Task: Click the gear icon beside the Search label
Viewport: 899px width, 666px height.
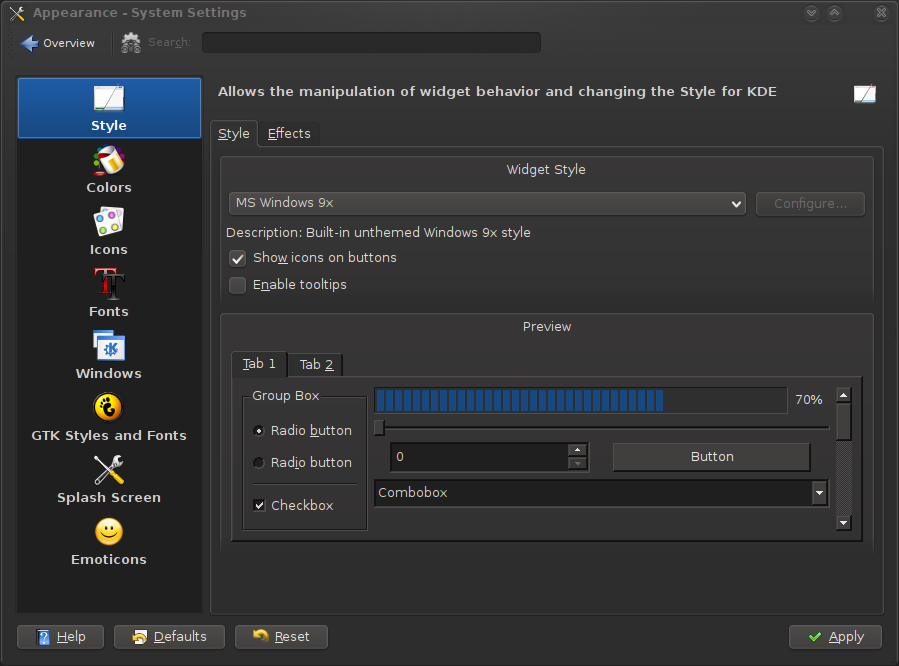Action: click(131, 42)
